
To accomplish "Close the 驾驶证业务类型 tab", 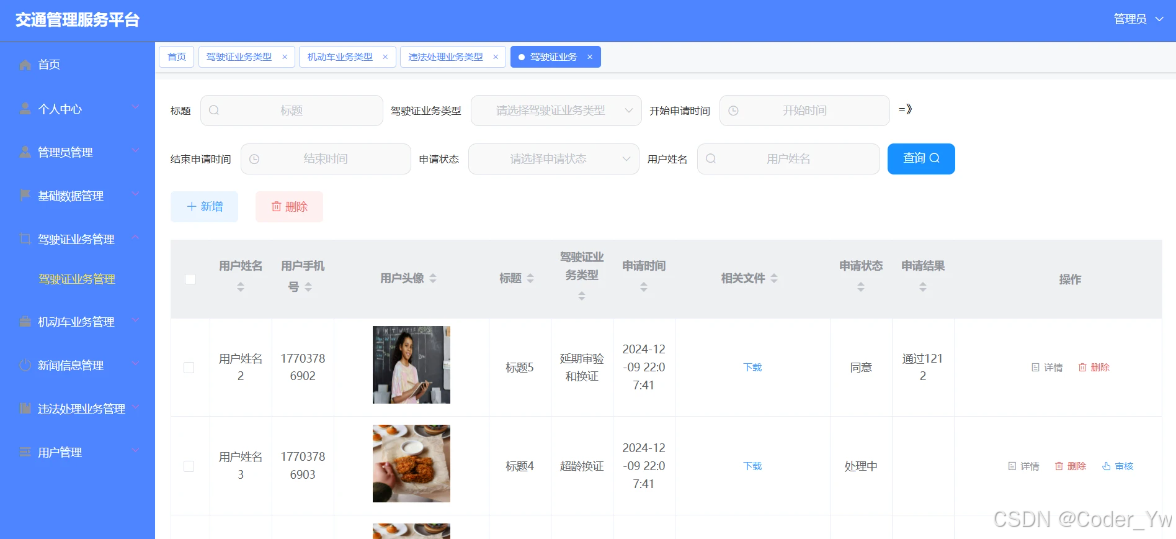I will click(284, 57).
